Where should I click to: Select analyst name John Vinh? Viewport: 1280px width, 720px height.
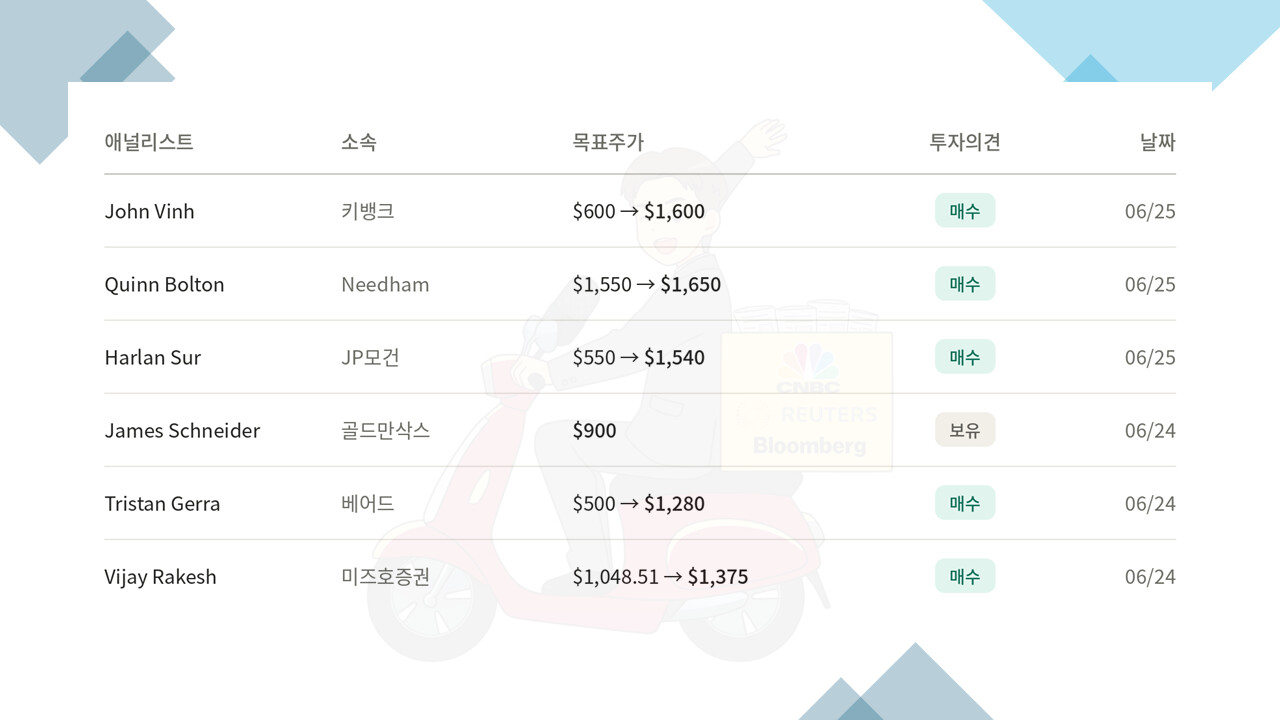[x=150, y=211]
